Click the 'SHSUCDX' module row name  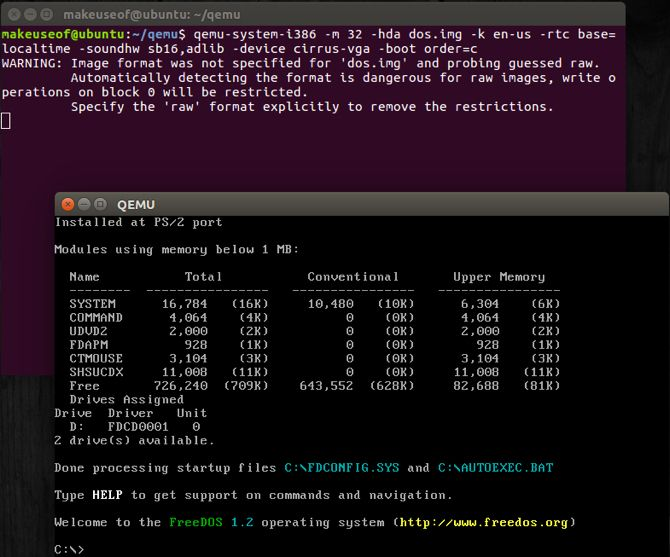pos(96,372)
